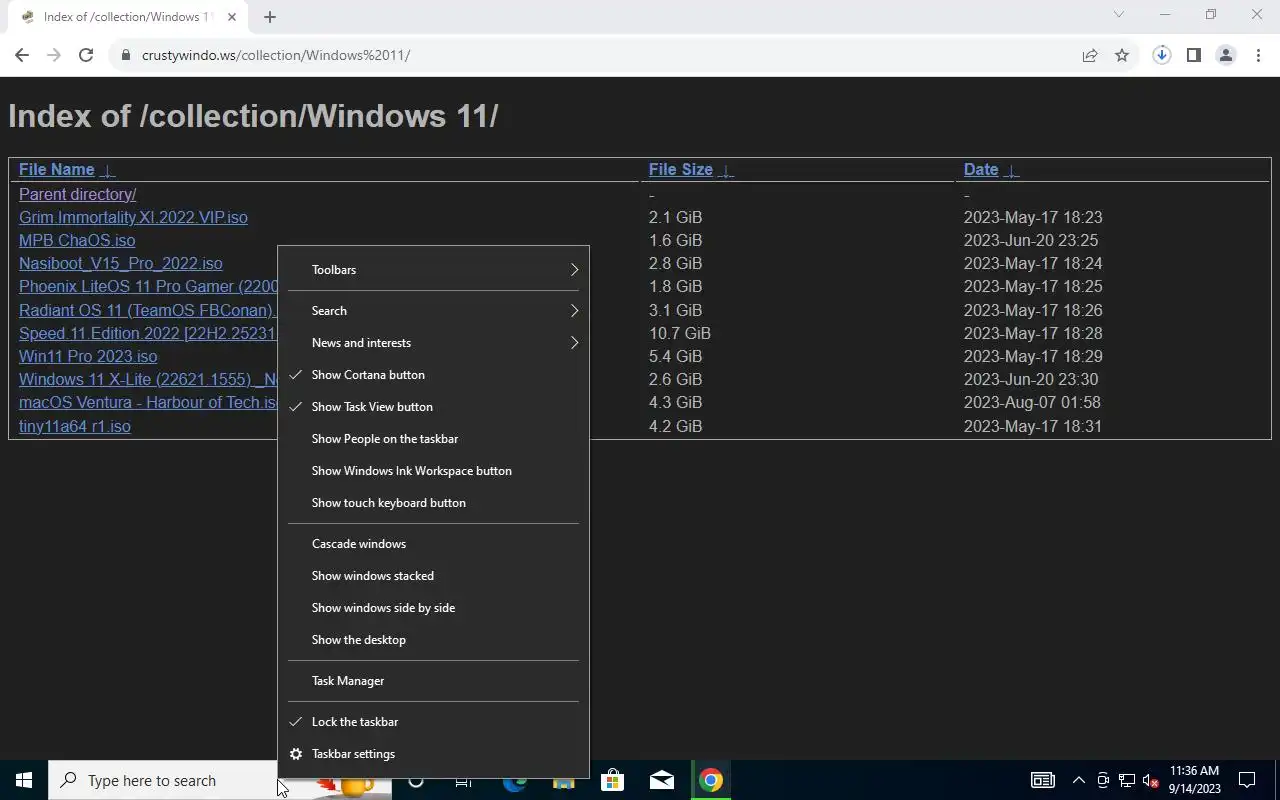This screenshot has height=800, width=1280.
Task: Expand the Search submenu
Action: point(433,311)
